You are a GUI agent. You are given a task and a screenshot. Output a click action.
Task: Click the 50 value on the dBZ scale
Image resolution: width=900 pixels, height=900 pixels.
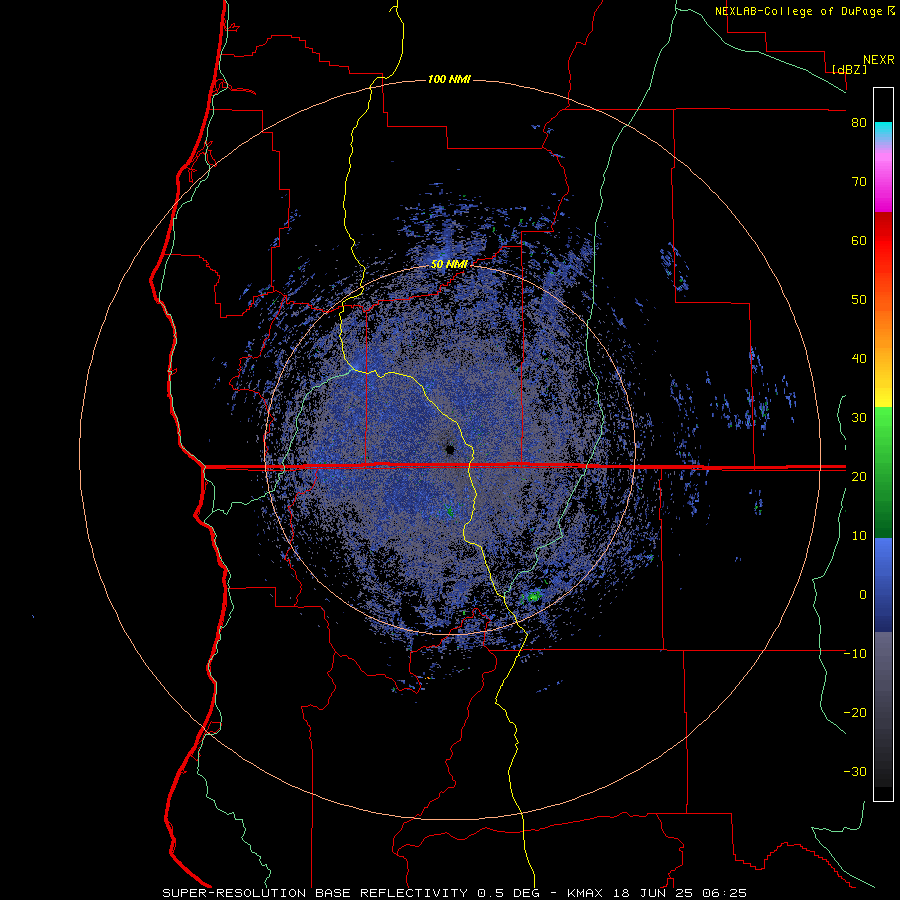pos(859,300)
